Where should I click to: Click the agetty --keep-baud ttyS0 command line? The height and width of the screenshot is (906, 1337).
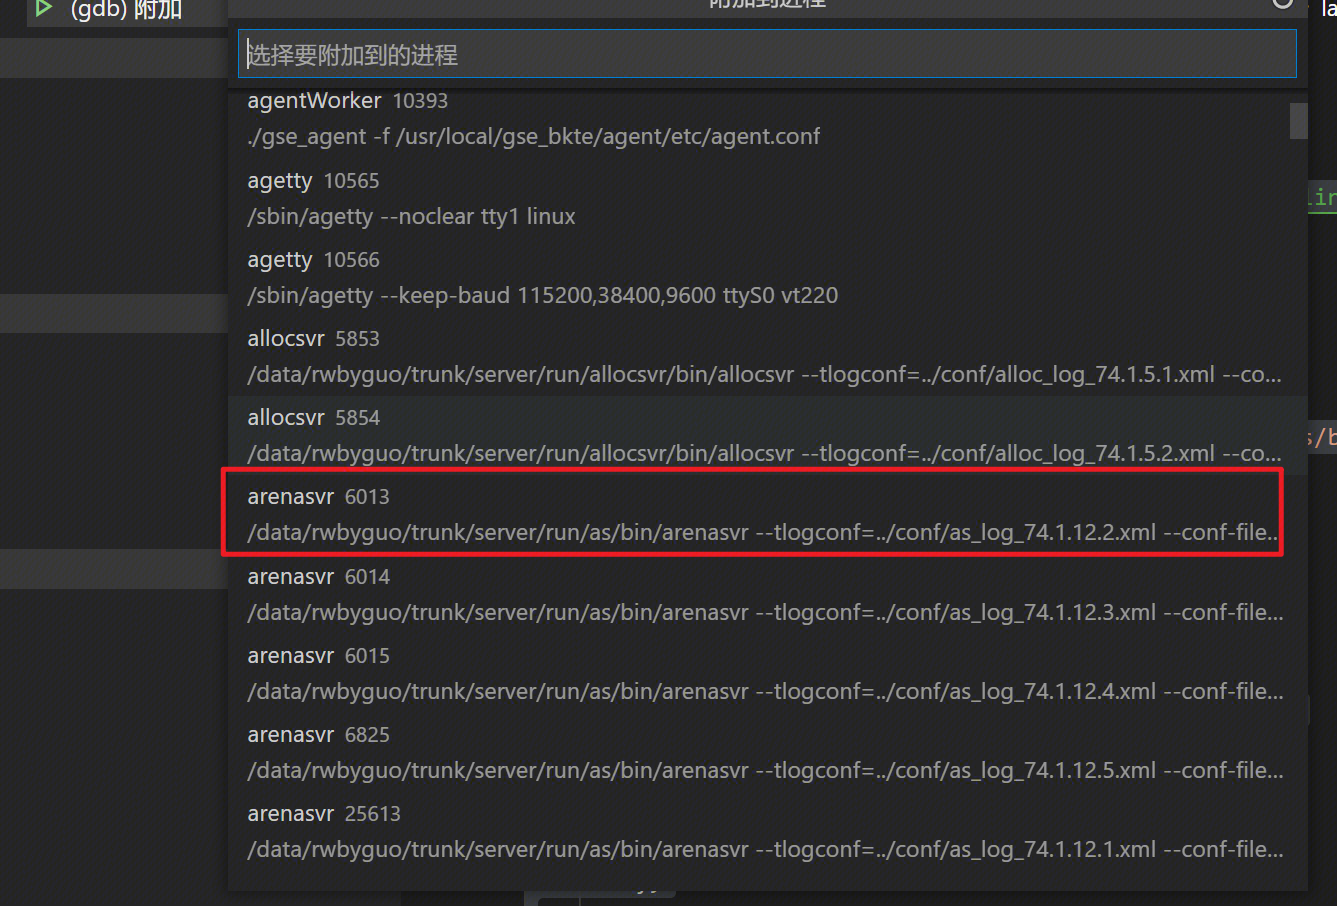click(542, 296)
